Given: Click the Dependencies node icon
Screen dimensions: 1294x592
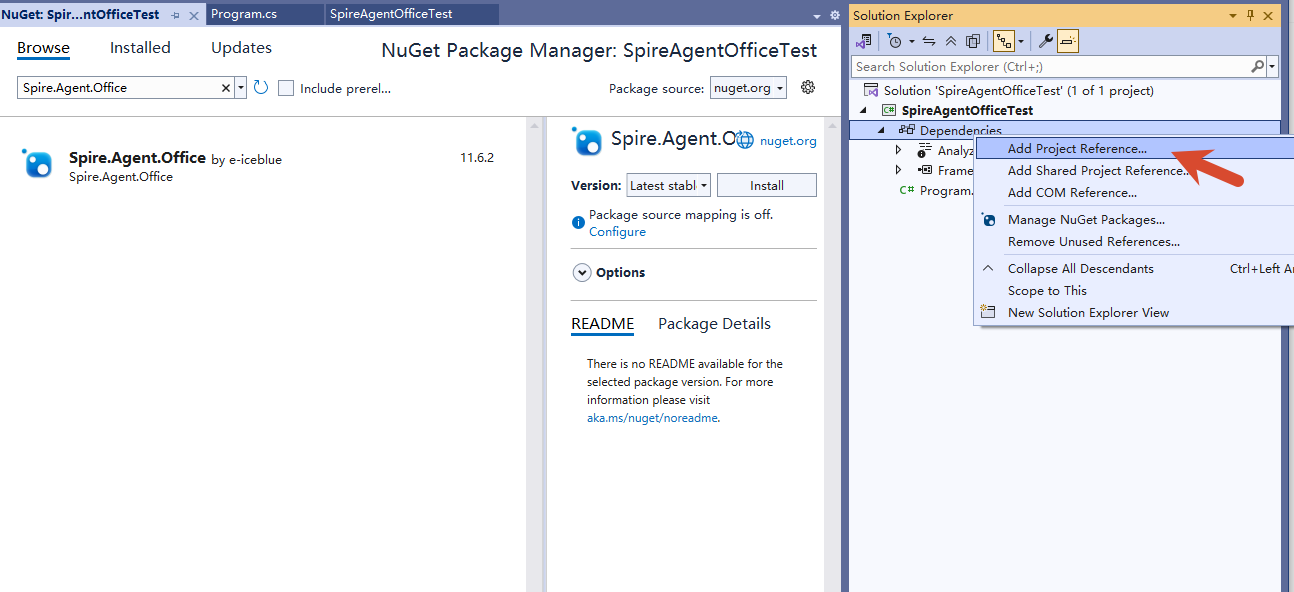Looking at the screenshot, I should [907, 130].
